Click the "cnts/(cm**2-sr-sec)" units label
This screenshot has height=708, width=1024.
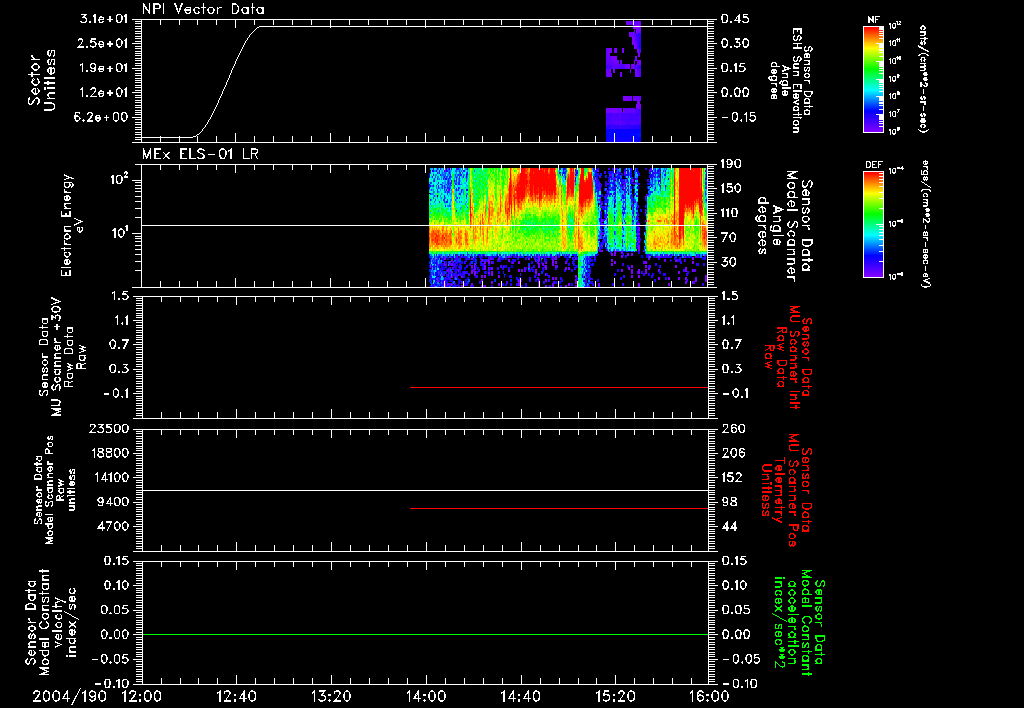[x=923, y=79]
